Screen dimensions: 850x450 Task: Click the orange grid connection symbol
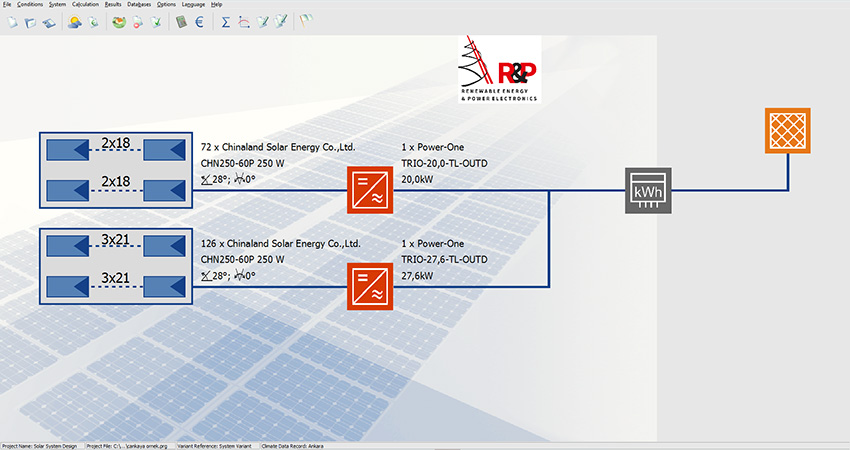(788, 131)
